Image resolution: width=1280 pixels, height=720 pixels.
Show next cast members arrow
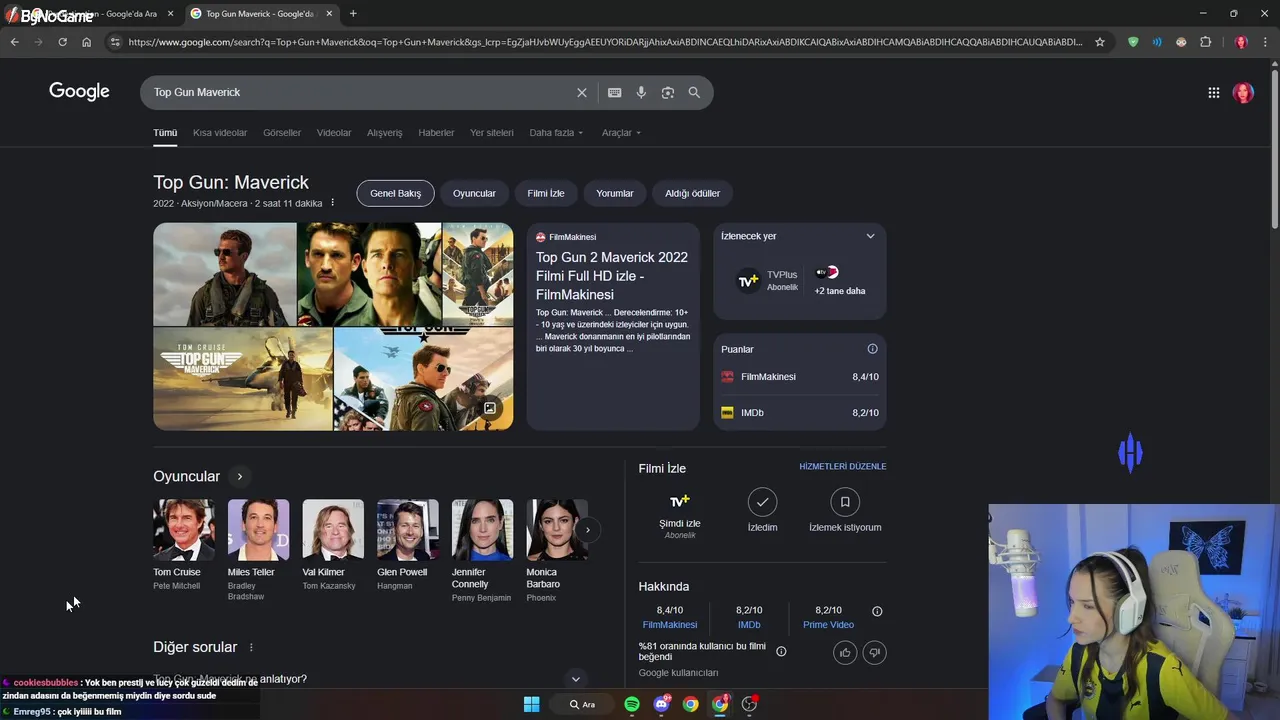pos(588,530)
